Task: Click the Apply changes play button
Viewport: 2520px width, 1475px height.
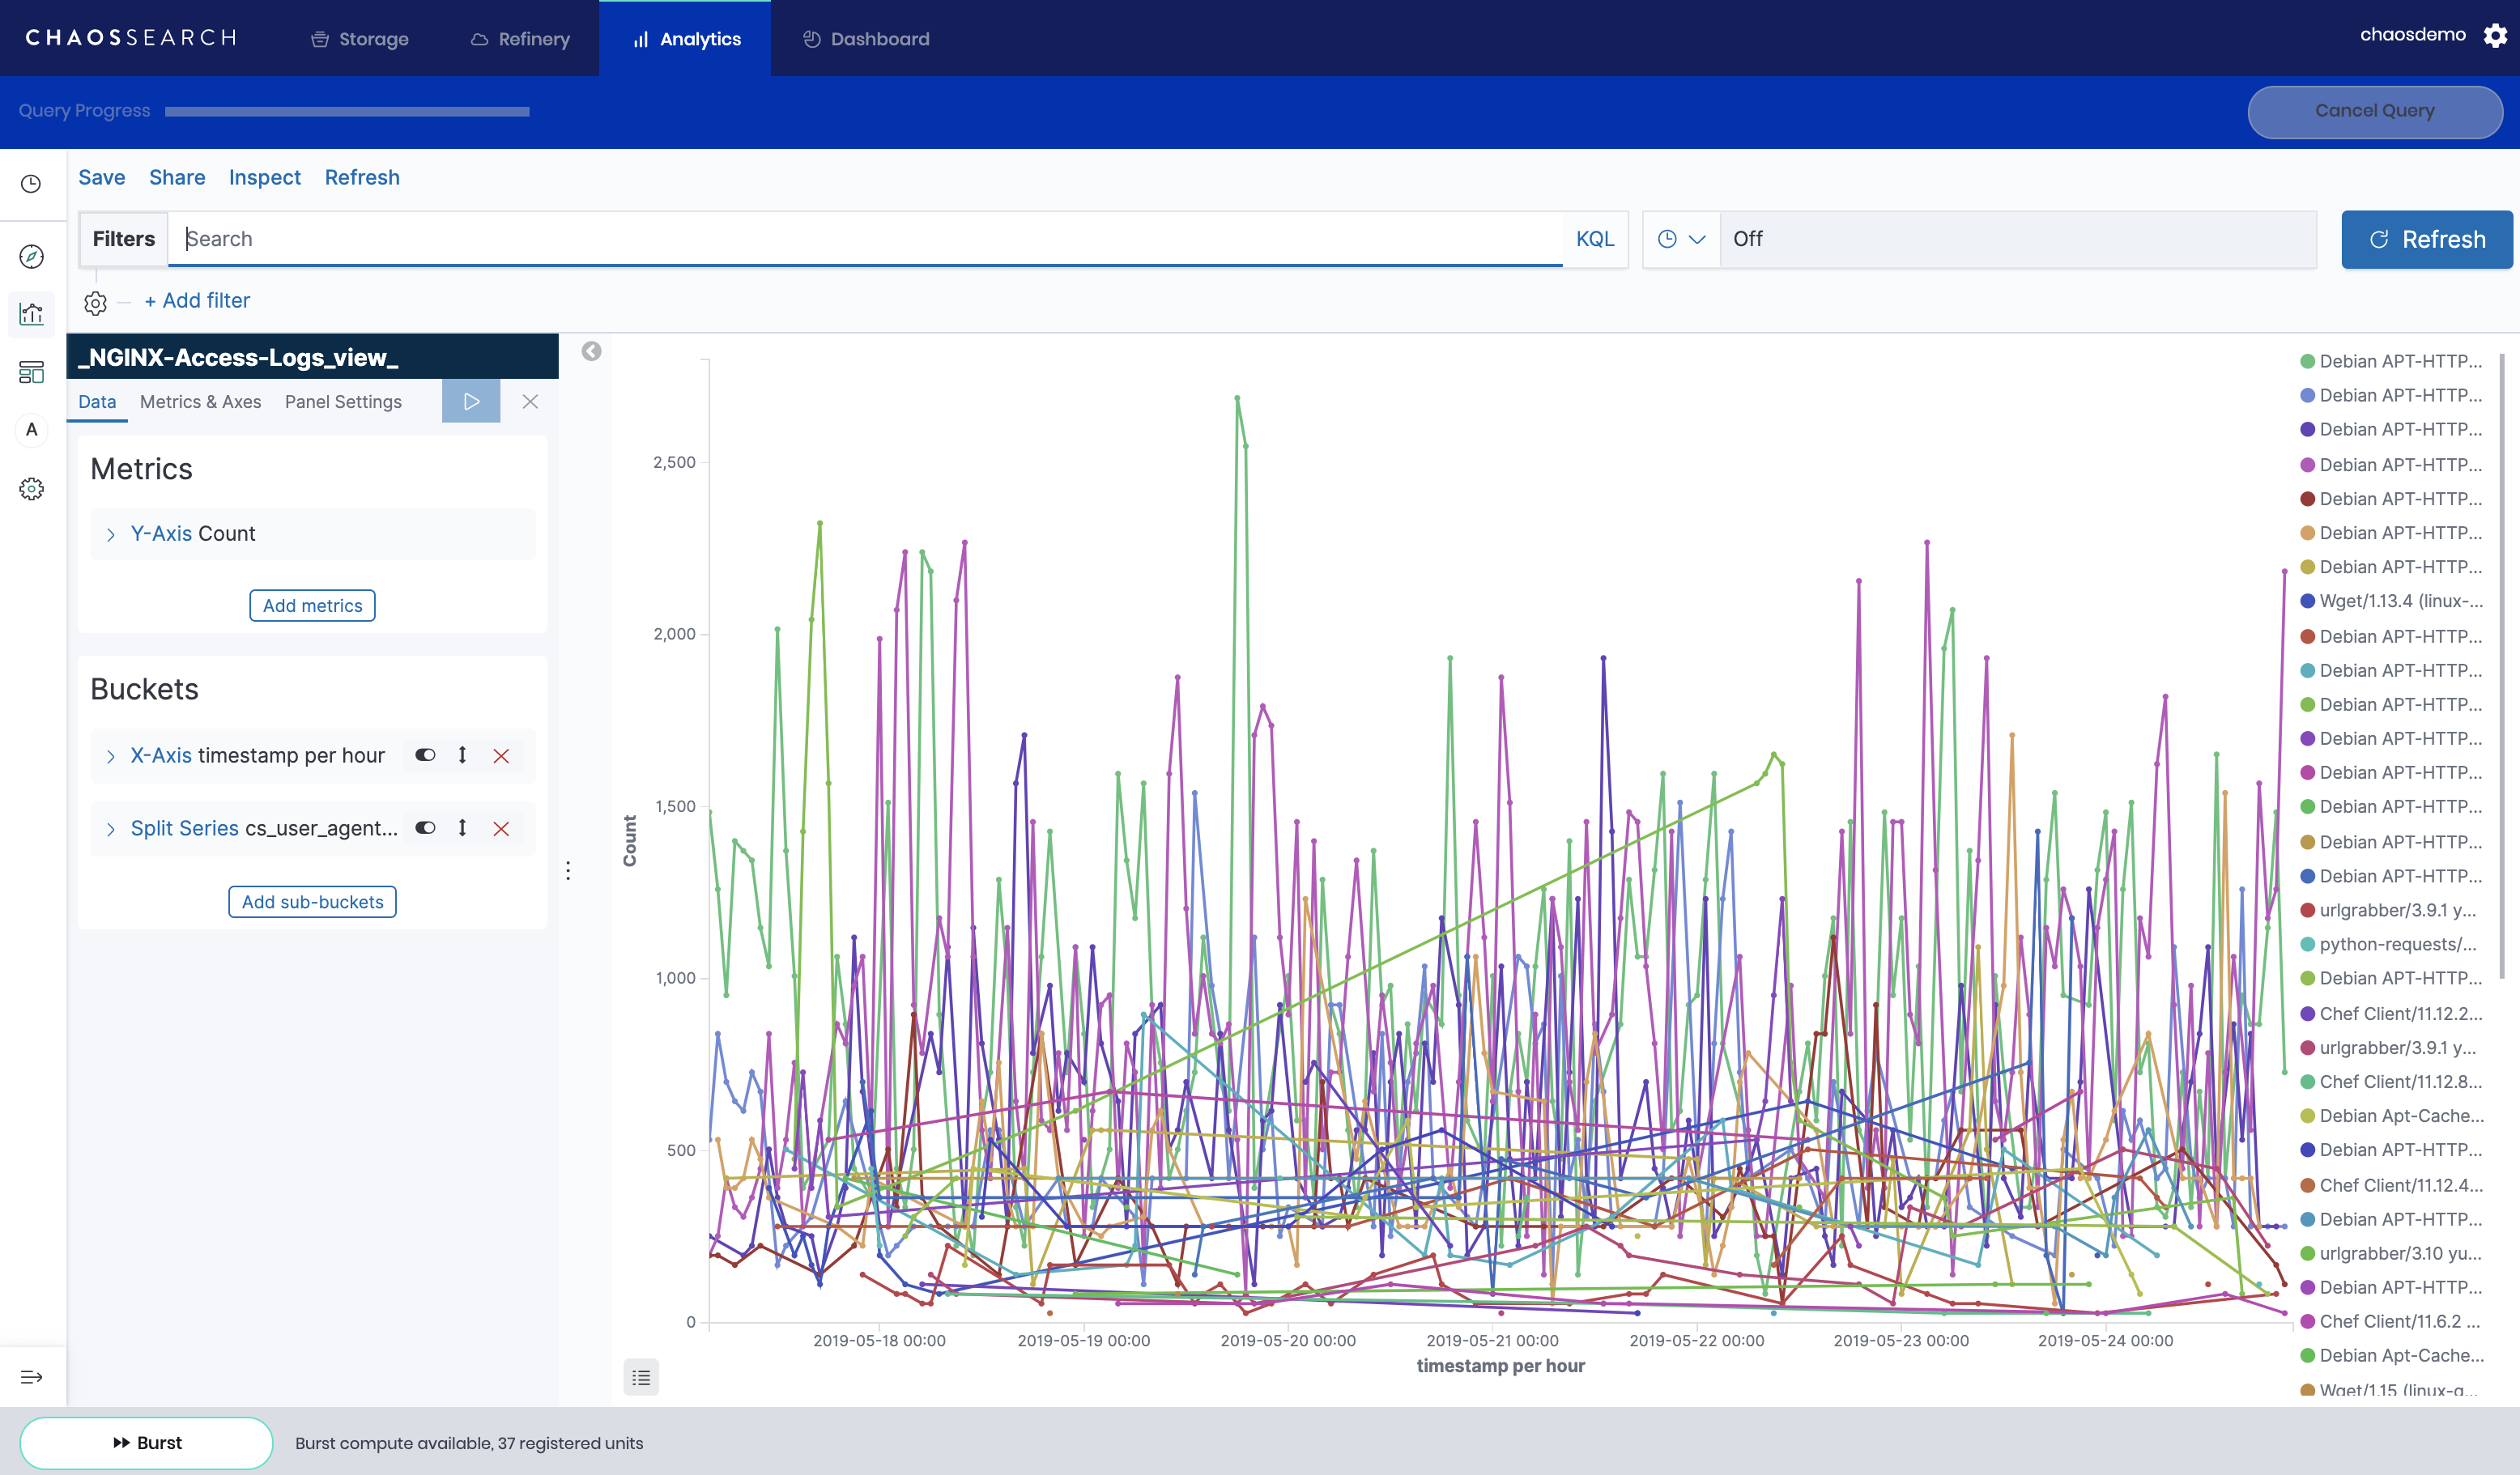Action: point(471,401)
